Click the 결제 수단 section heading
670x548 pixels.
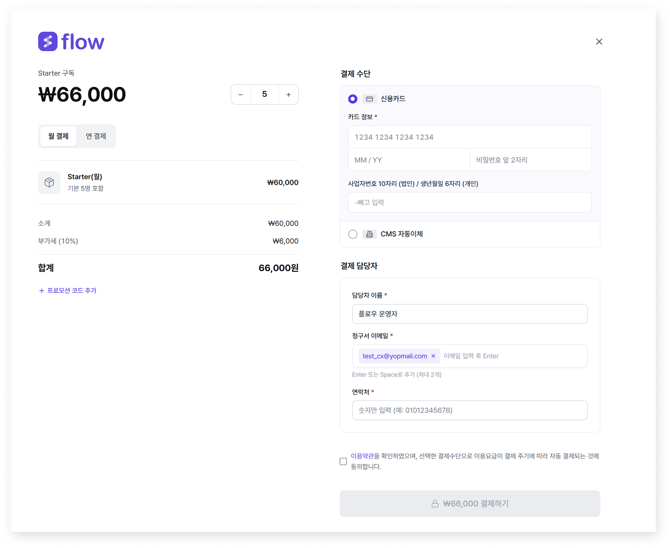355,74
